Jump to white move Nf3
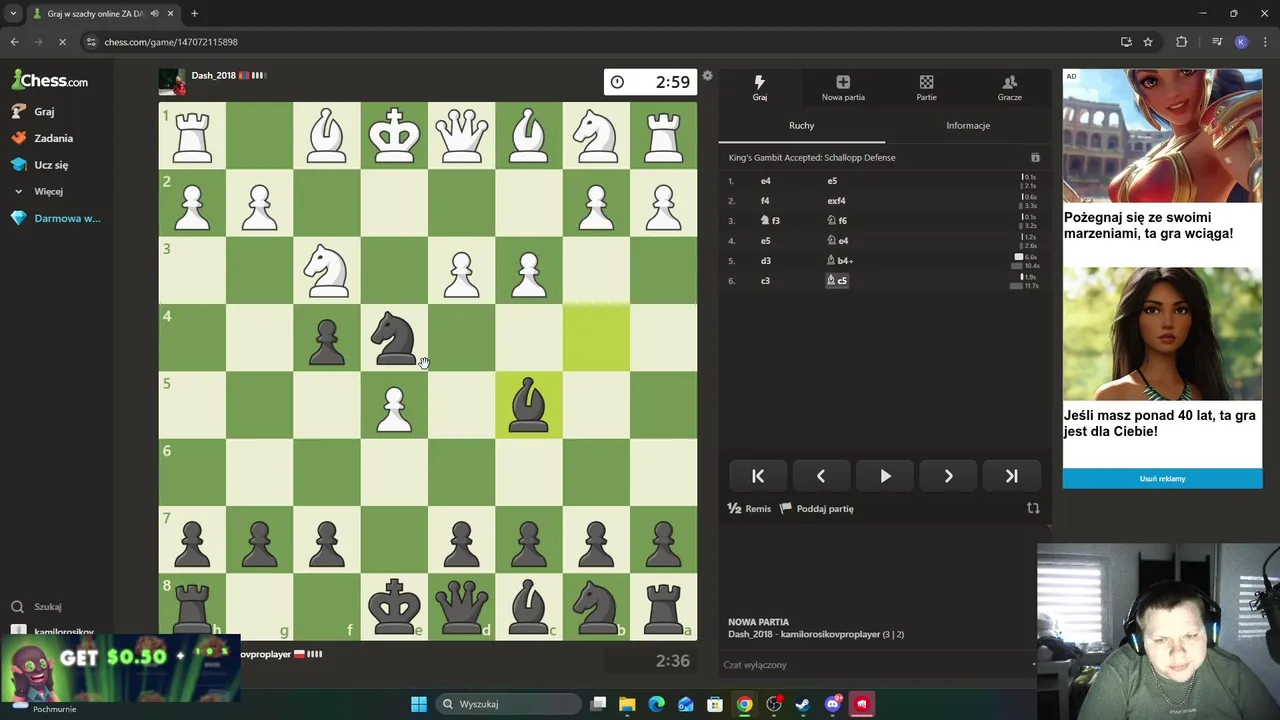Viewport: 1280px width, 720px height. coord(770,221)
